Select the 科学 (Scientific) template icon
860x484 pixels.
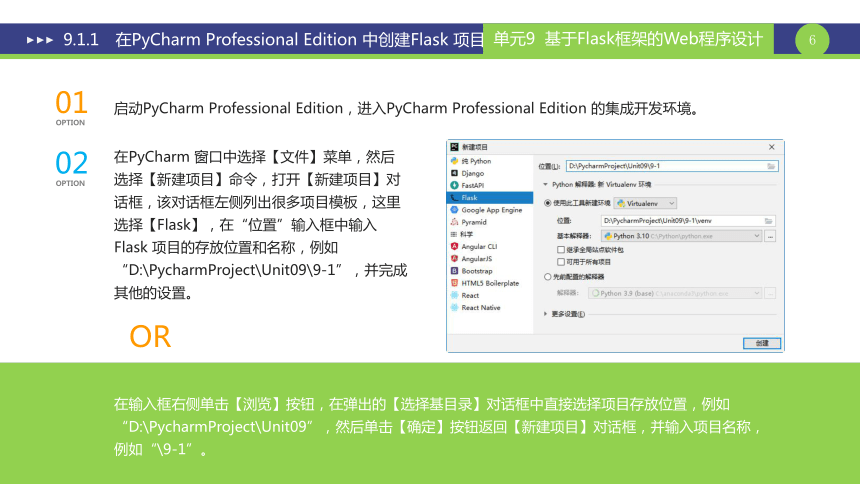(454, 234)
